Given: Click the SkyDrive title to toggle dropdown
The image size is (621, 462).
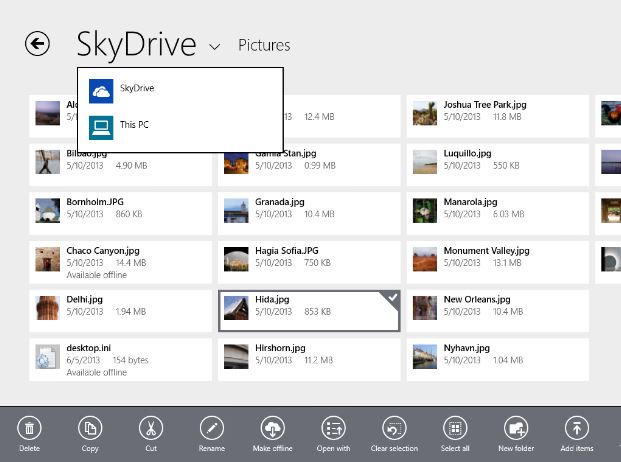Looking at the screenshot, I should [x=136, y=45].
